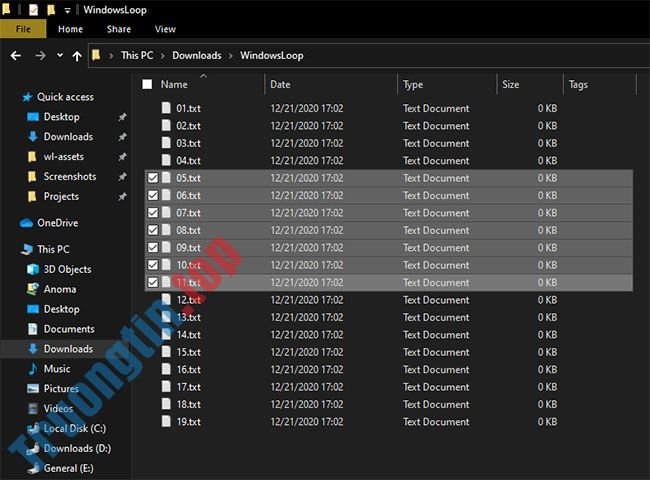Expand chevron after Downloads breadcrumb

pos(230,56)
